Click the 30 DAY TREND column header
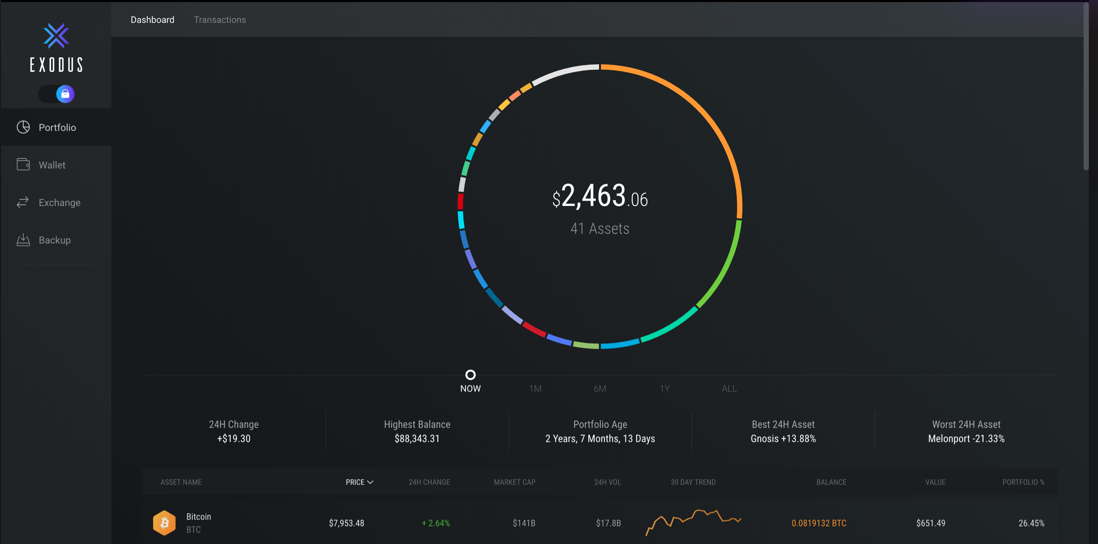The image size is (1098, 544). tap(693, 482)
